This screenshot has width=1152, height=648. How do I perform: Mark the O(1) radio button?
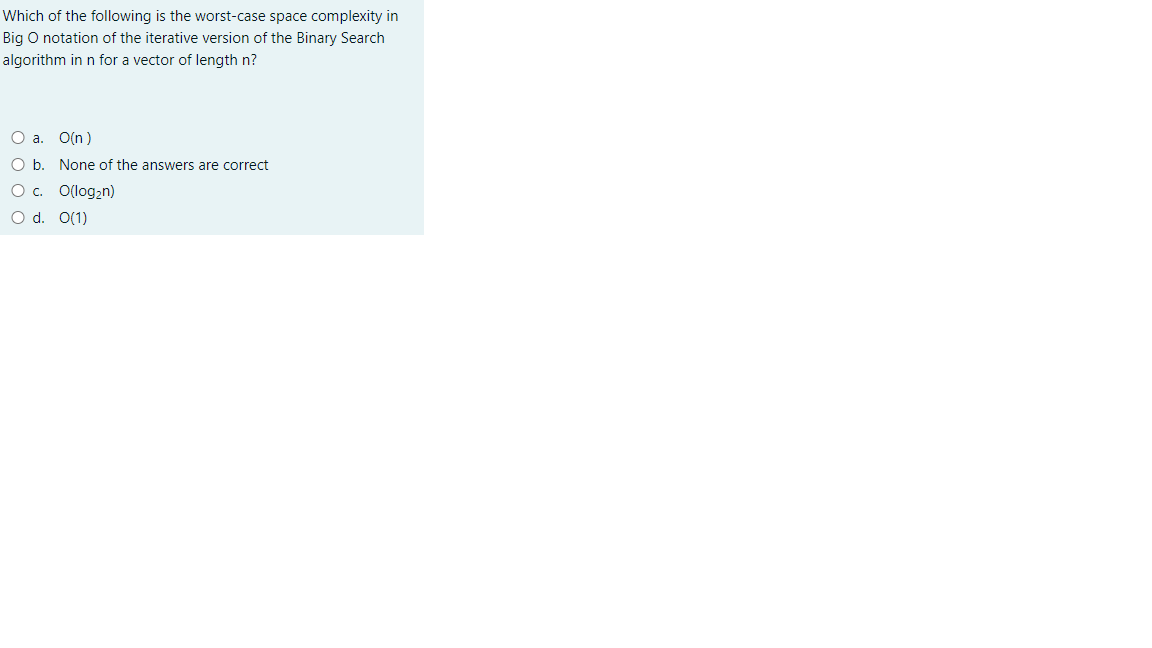[18, 217]
